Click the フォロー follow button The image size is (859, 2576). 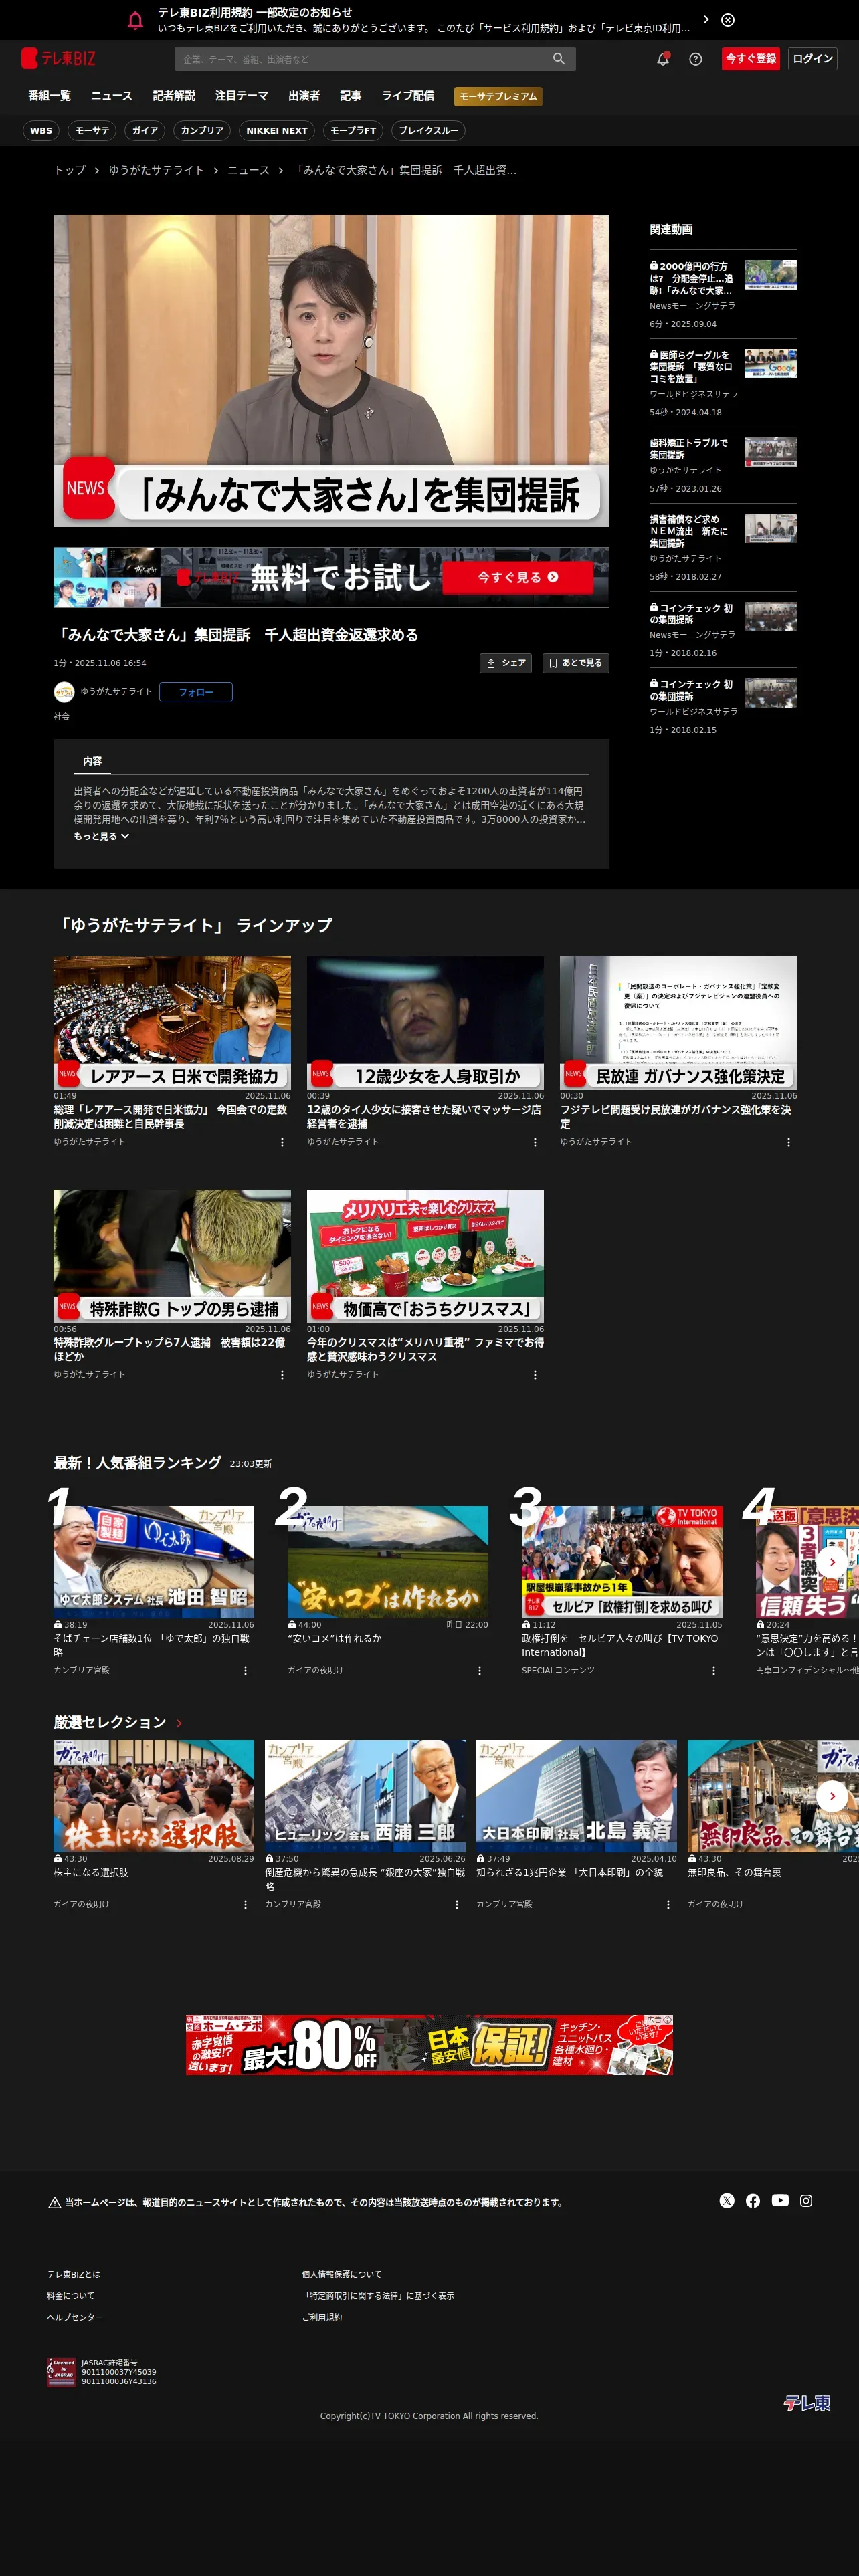click(x=196, y=692)
